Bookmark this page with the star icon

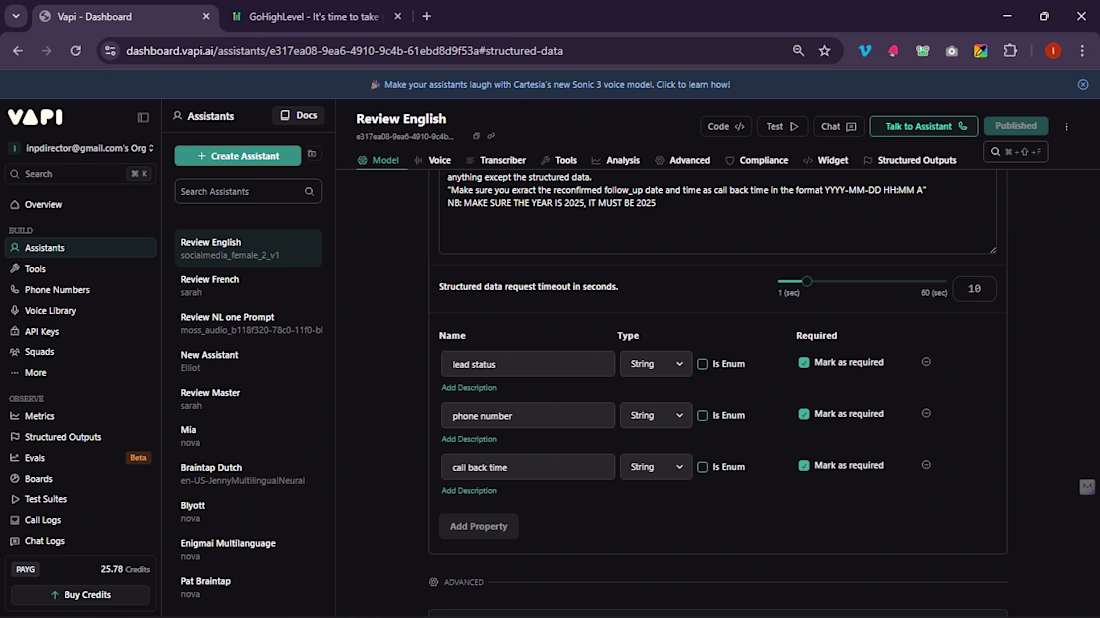pos(824,51)
